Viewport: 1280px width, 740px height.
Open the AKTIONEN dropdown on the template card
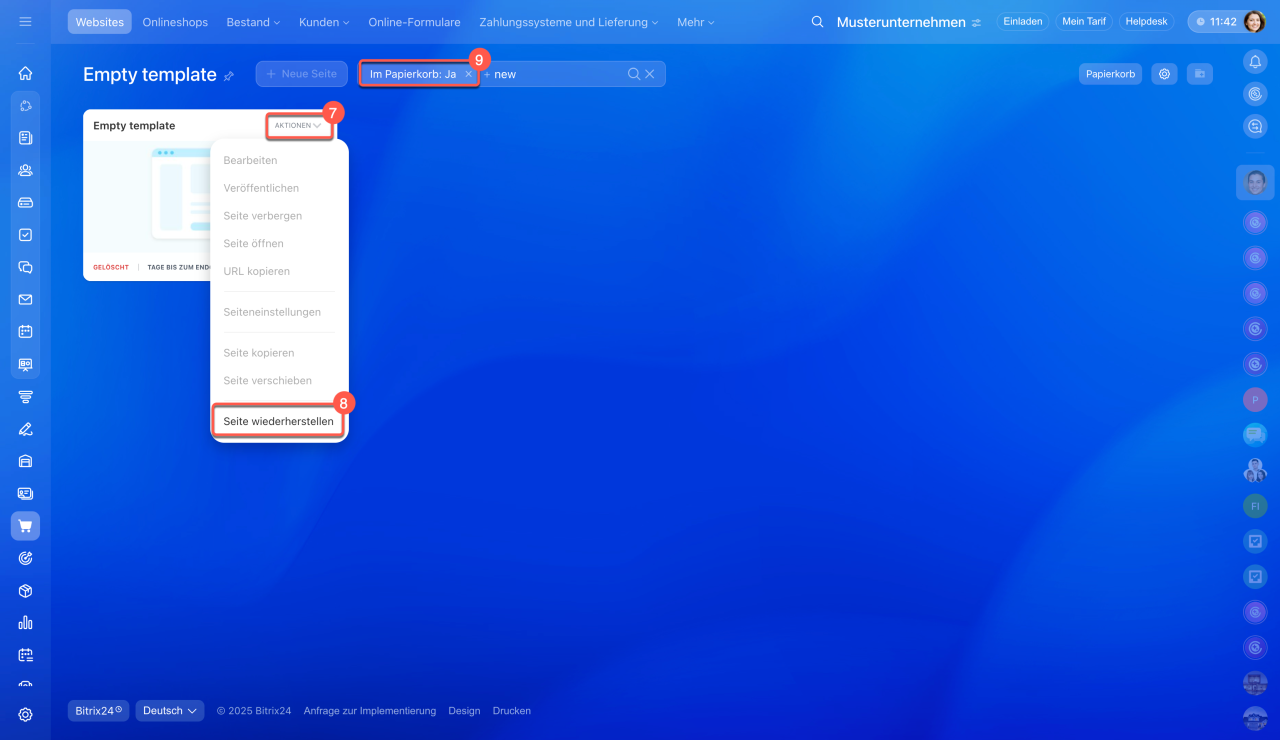coord(298,126)
